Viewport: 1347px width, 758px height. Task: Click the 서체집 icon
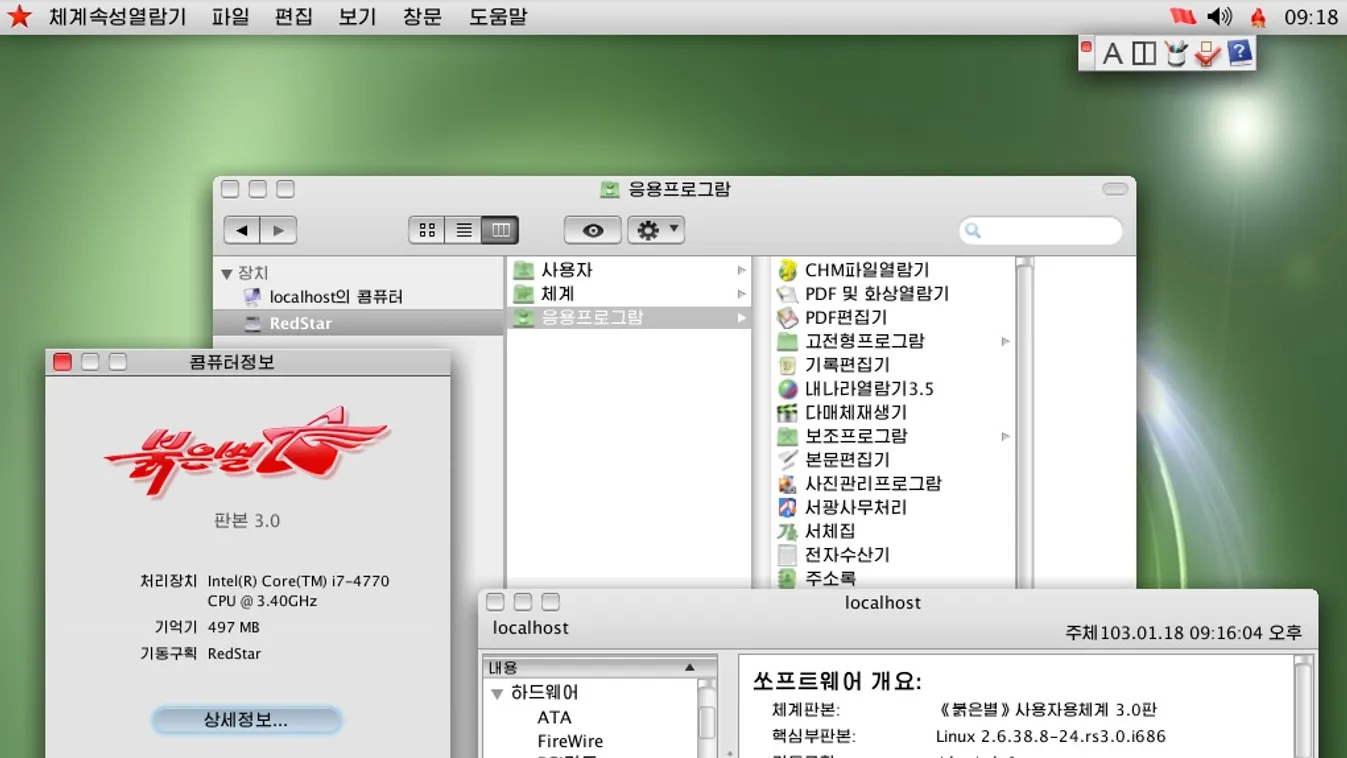point(788,531)
